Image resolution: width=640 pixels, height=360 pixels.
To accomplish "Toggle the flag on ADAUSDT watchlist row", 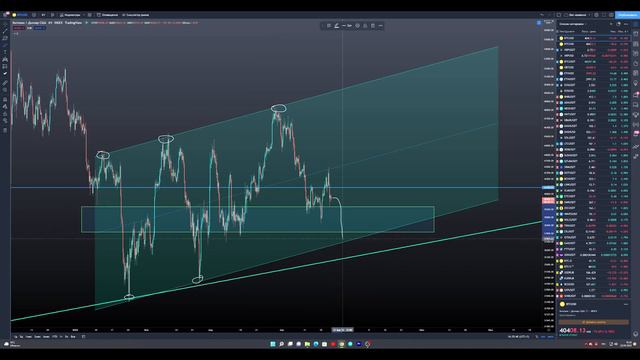I will (558, 103).
